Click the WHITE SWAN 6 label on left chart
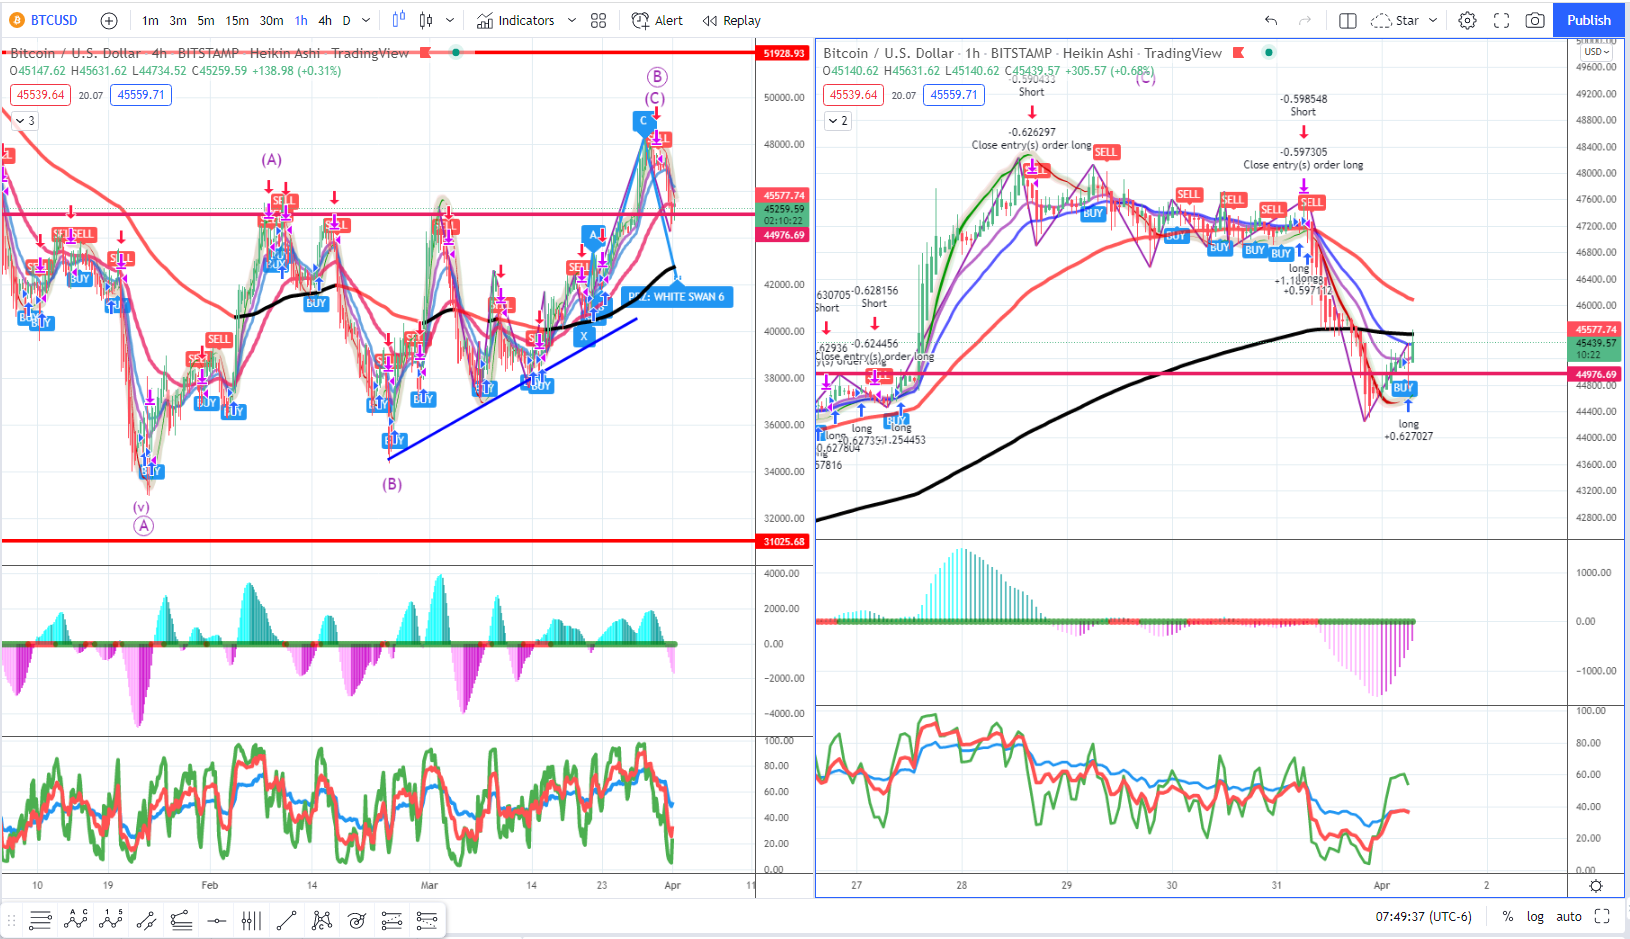Screen dimensions: 1630x939 [677, 297]
